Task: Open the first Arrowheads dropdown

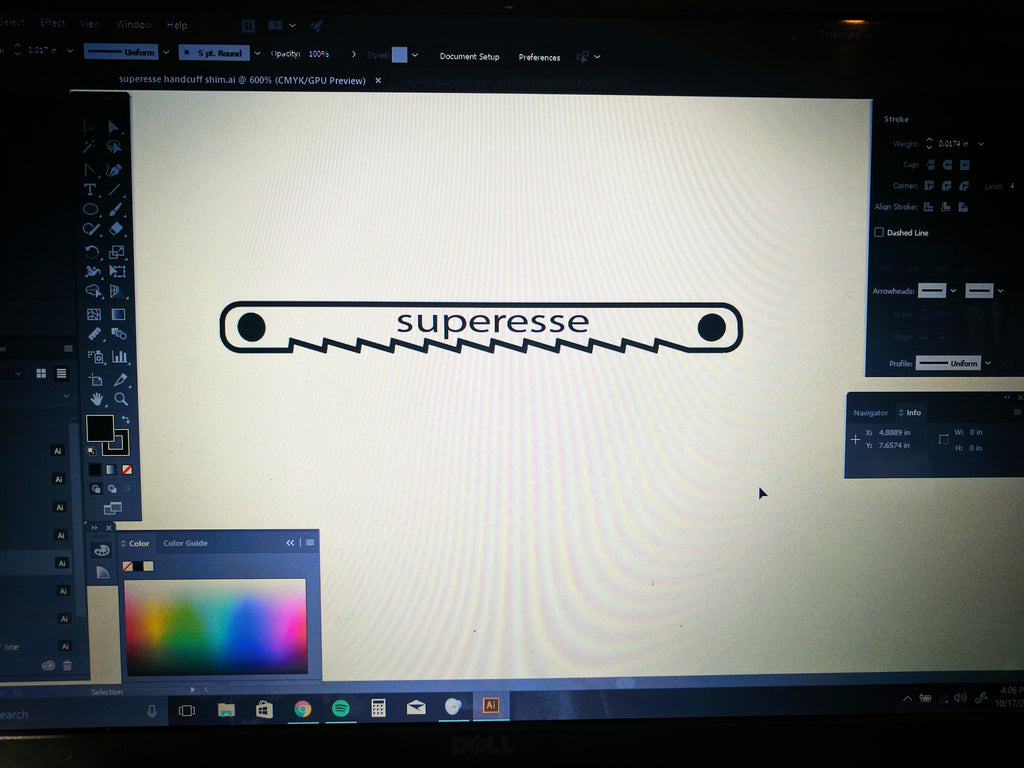Action: 953,291
